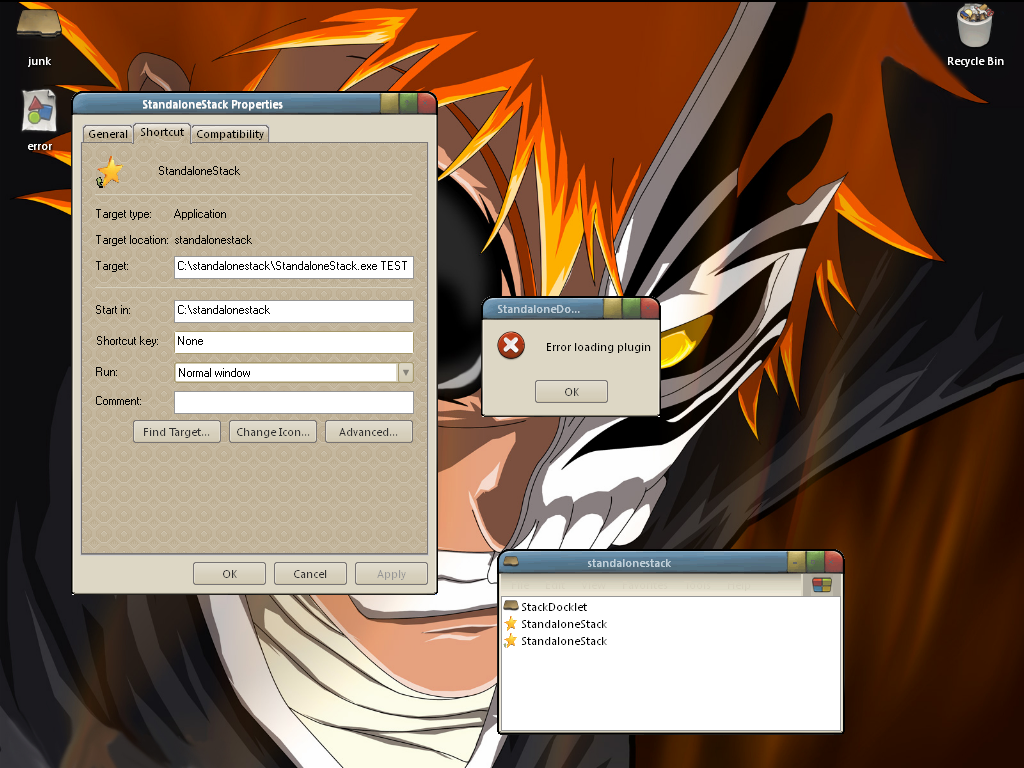Click inside the Target path field
The image size is (1024, 768).
[294, 266]
